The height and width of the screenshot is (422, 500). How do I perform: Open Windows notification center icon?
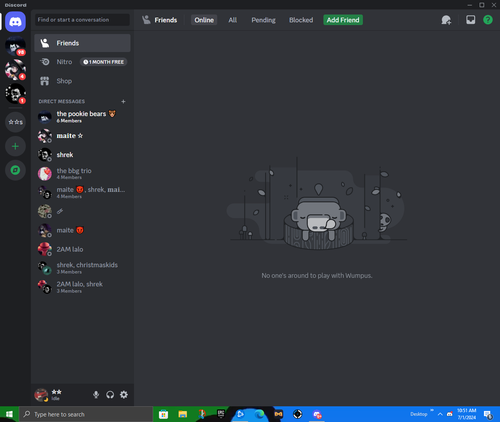[488, 414]
